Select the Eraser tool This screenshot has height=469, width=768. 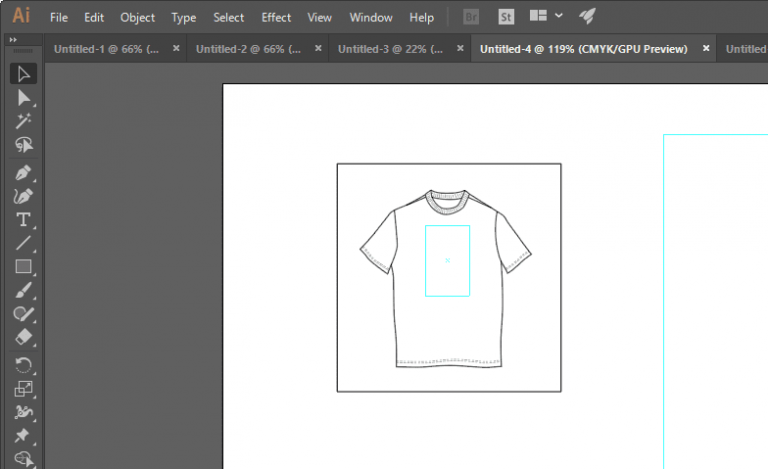[23, 337]
